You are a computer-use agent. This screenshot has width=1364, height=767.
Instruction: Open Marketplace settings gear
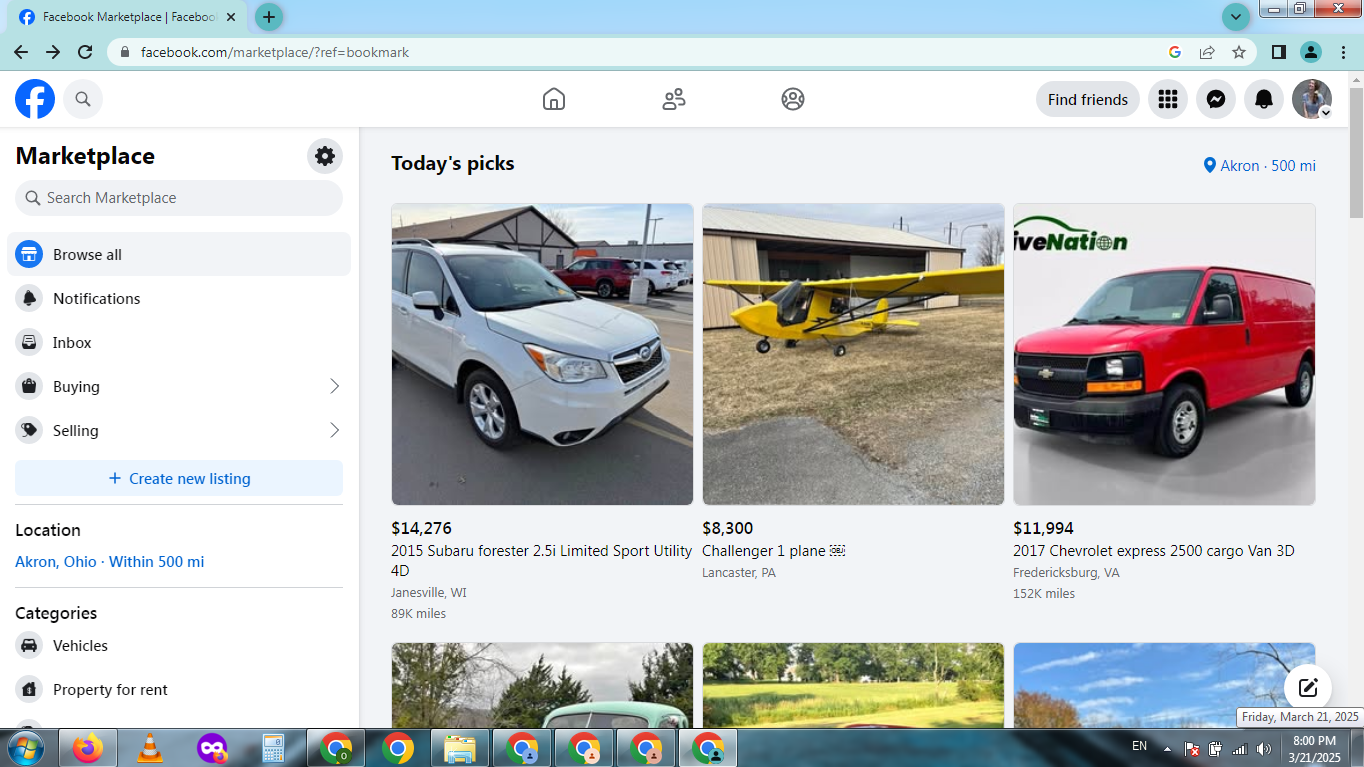[x=325, y=156]
